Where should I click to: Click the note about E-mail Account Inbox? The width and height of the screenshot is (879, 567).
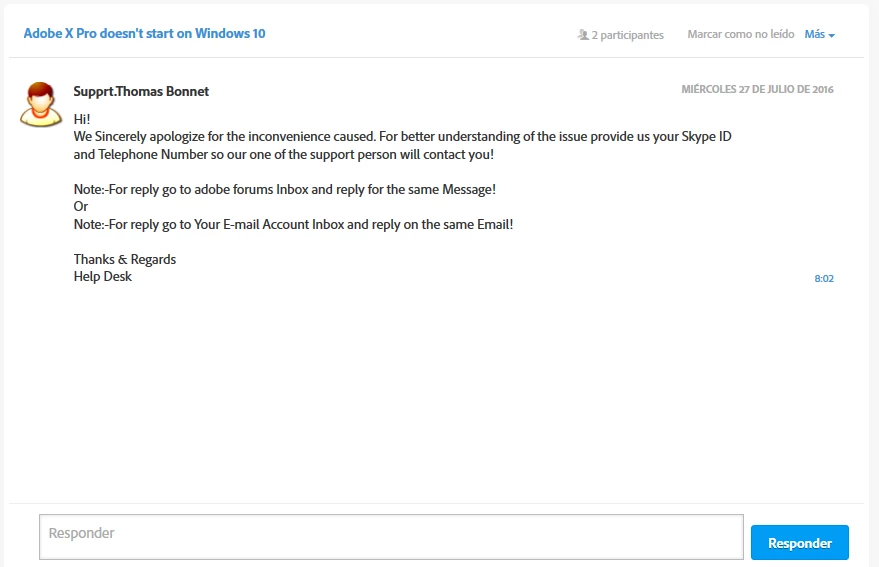click(x=293, y=225)
